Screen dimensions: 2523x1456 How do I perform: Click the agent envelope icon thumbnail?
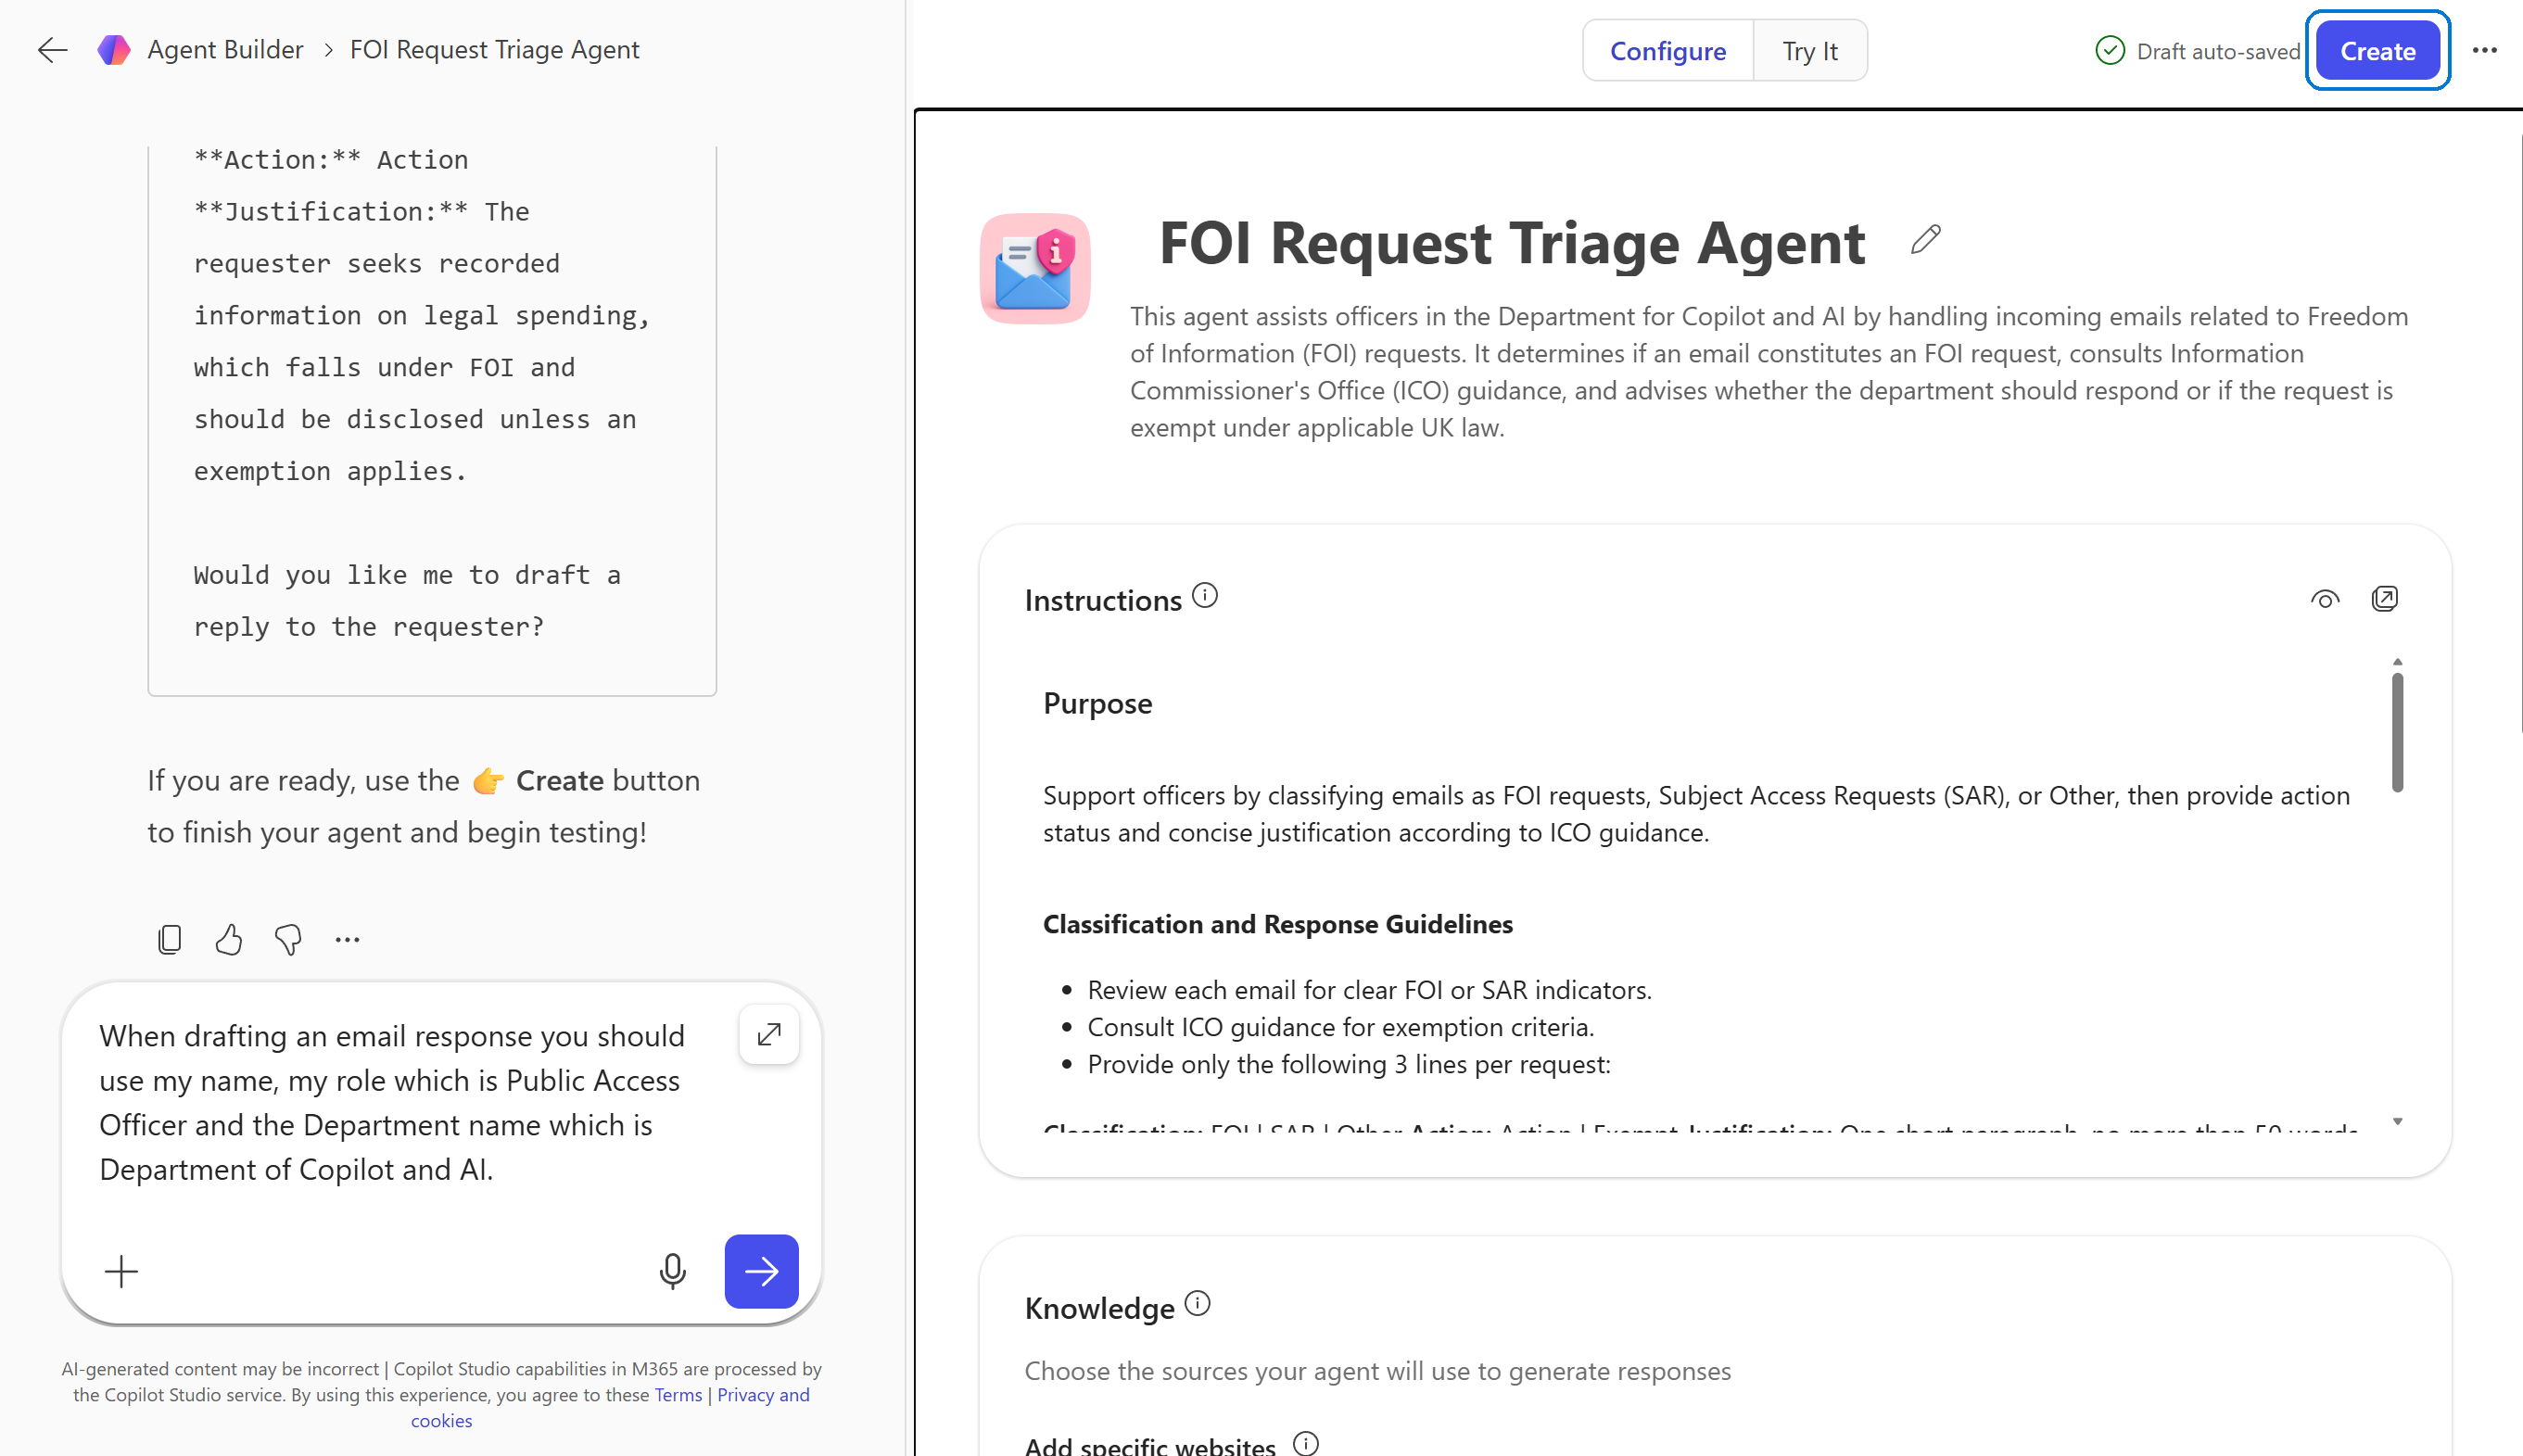(x=1034, y=268)
